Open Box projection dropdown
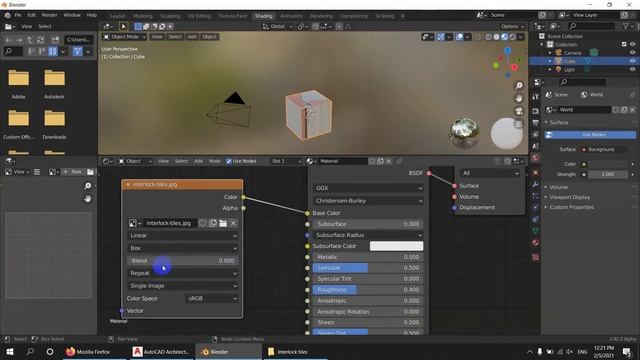 tap(183, 248)
